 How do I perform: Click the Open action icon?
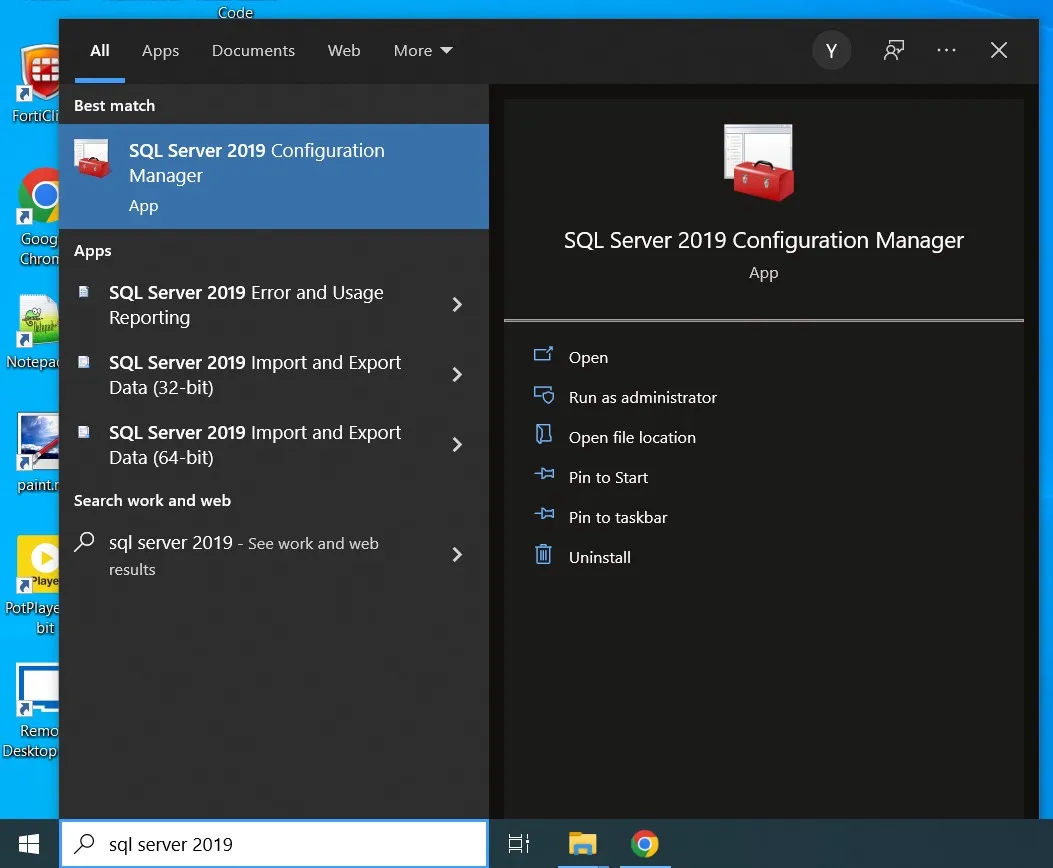[543, 354]
